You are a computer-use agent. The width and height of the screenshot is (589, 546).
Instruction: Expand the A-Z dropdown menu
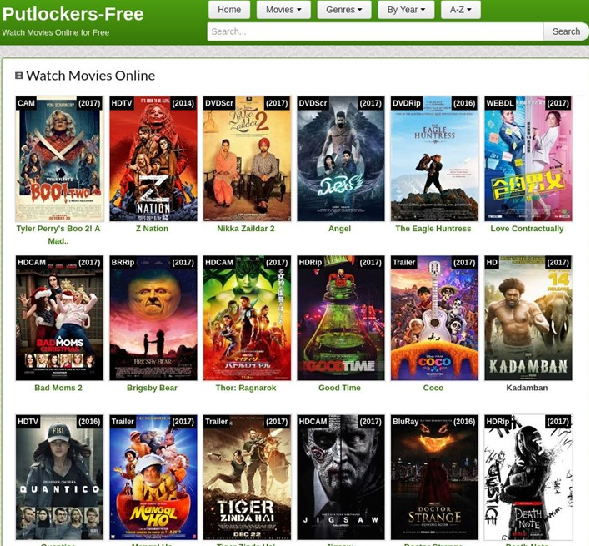461,9
